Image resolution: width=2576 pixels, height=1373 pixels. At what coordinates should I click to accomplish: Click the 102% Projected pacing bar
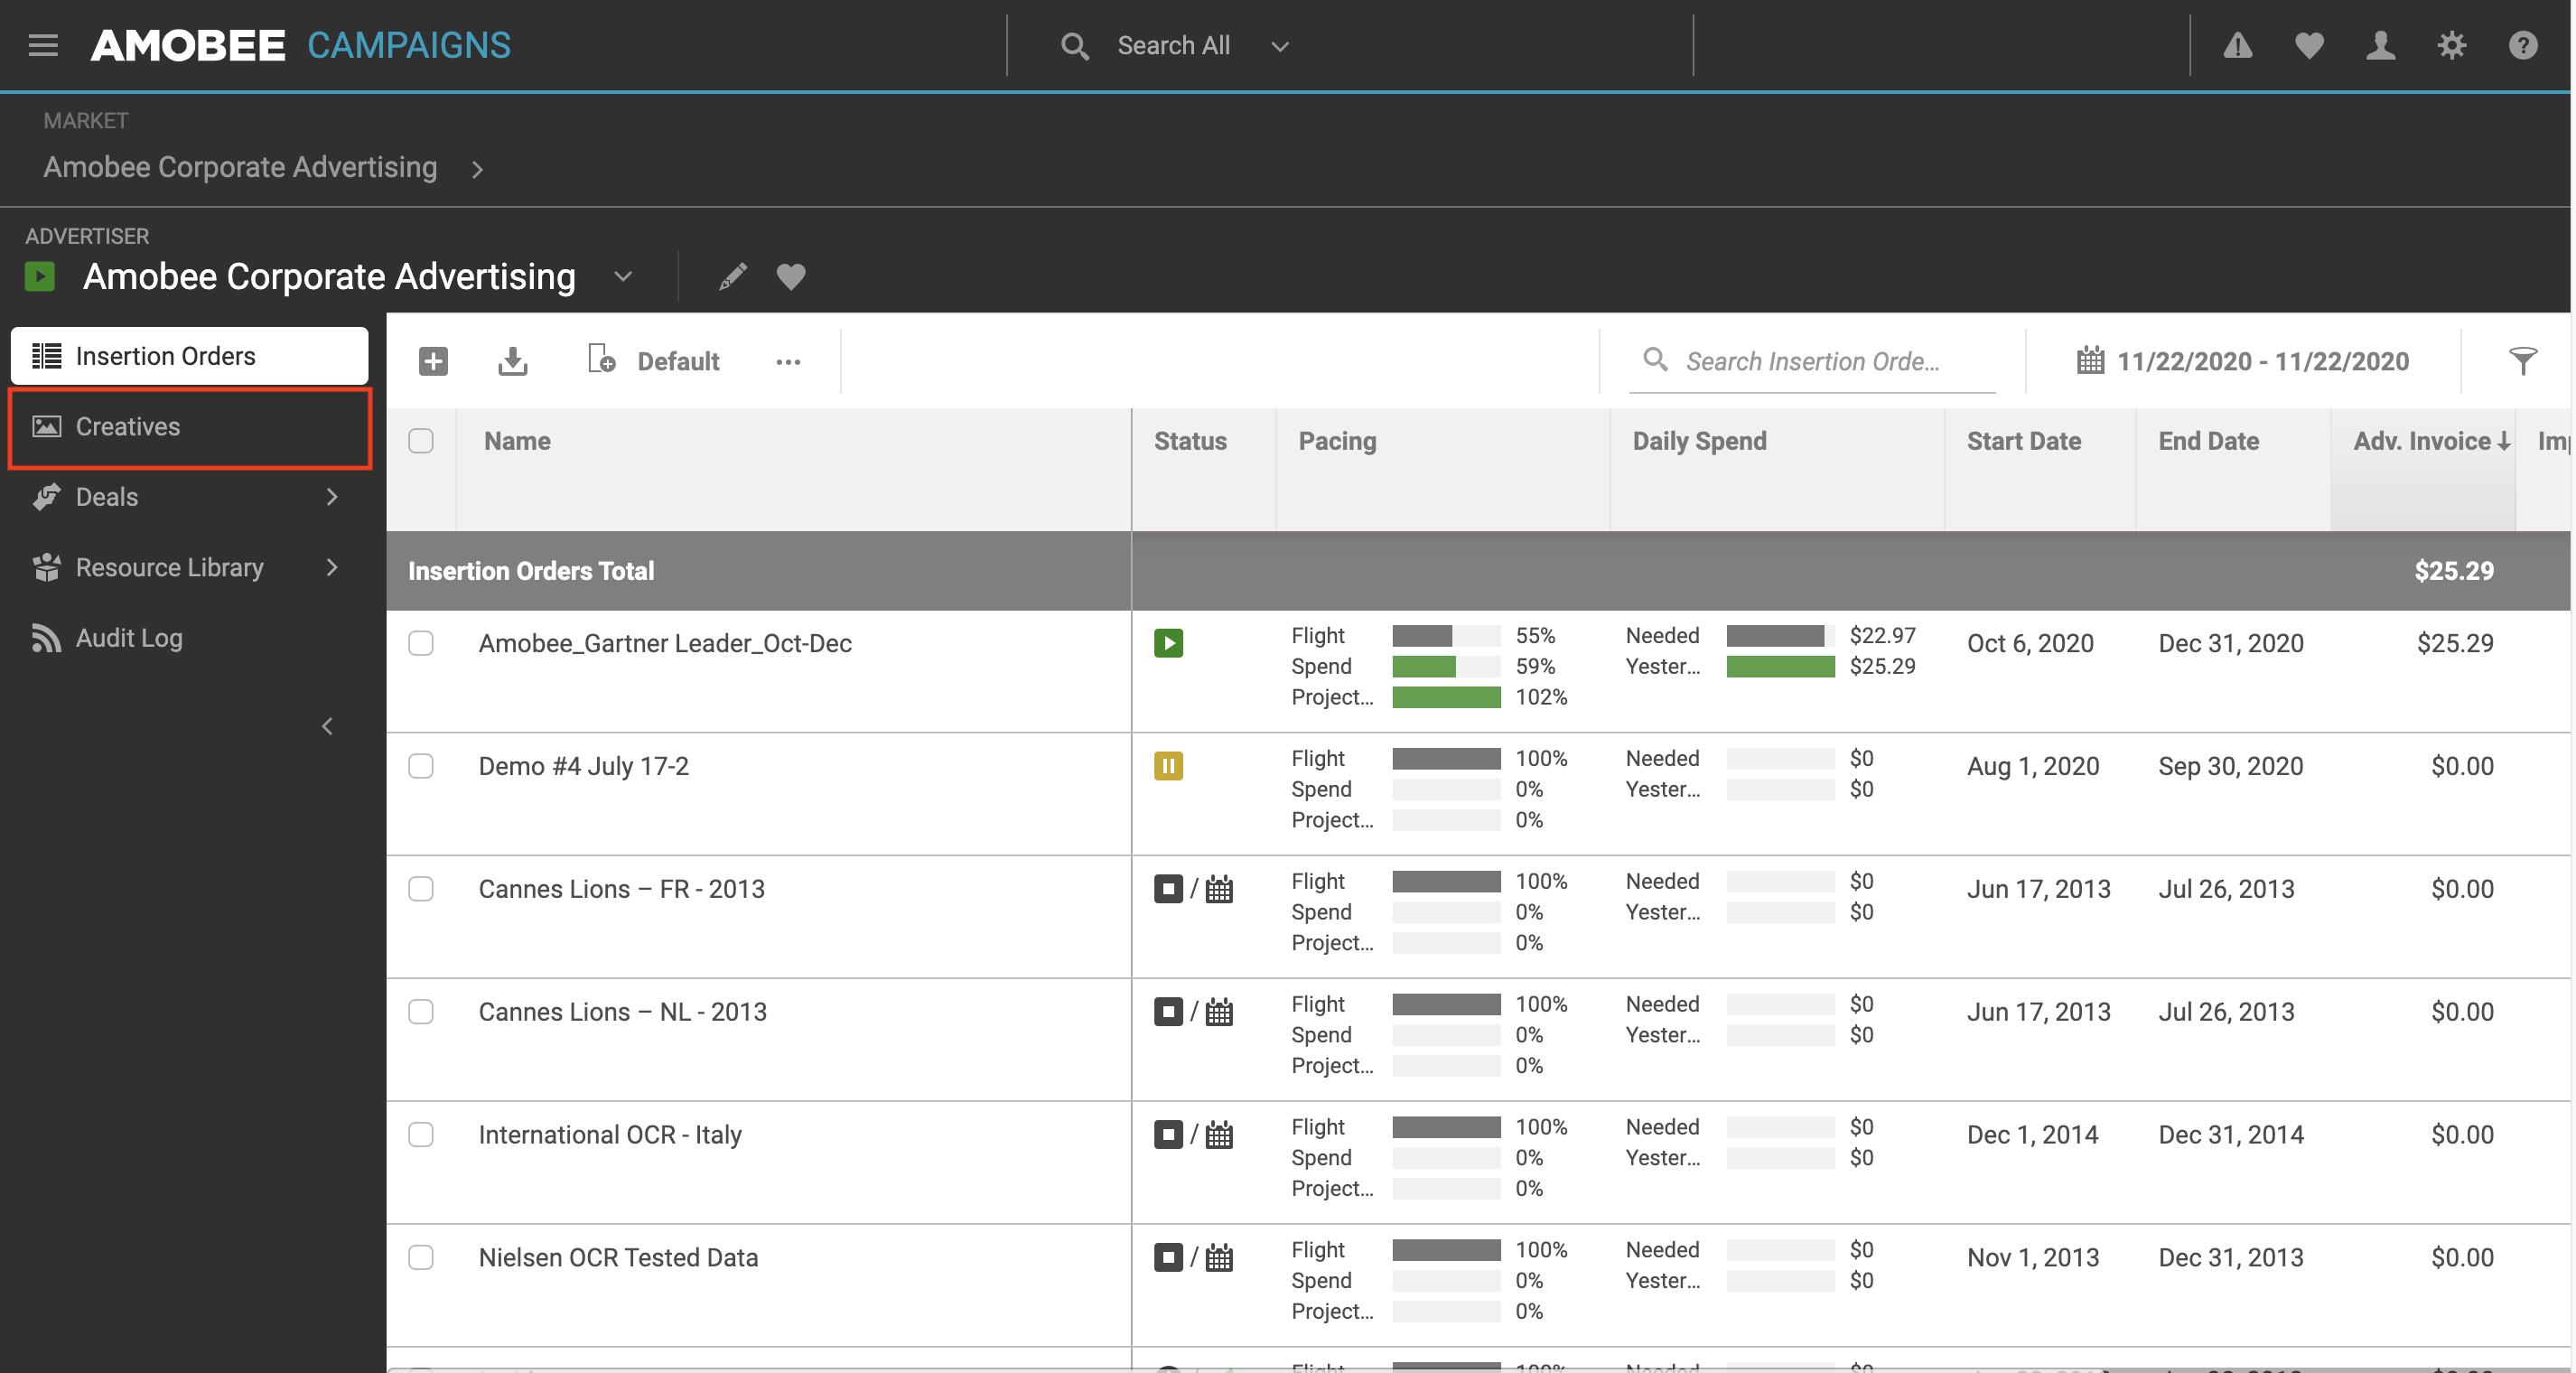coord(1446,697)
